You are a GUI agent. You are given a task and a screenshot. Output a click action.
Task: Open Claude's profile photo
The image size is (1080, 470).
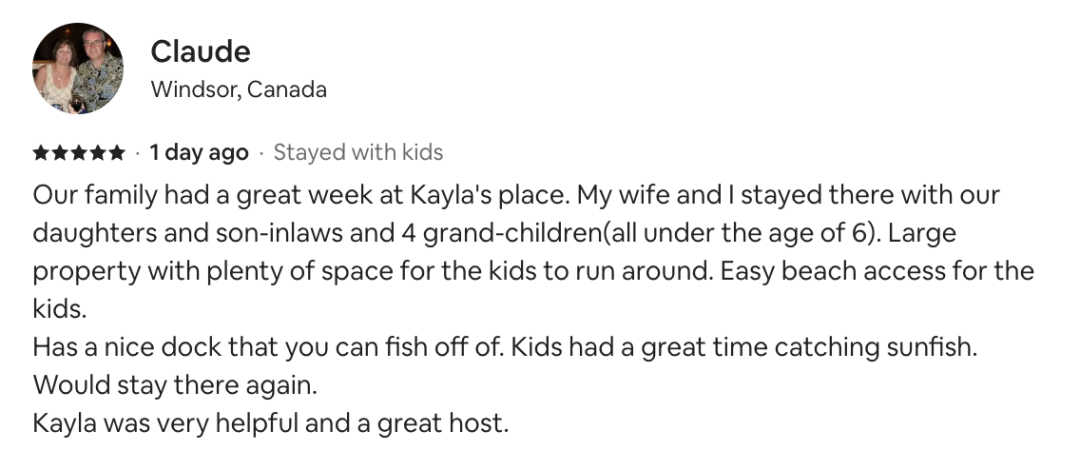[78, 68]
